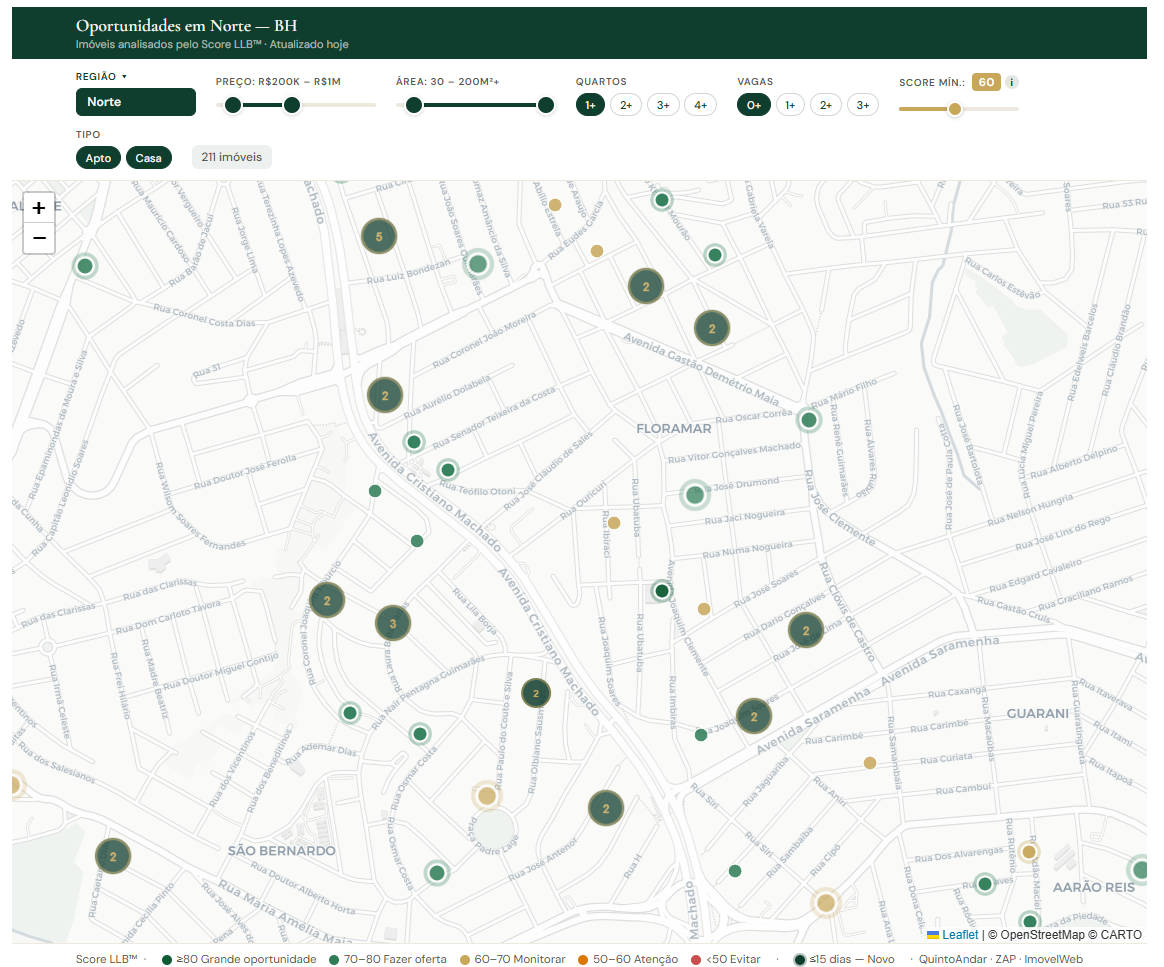Open the cluster of 3 properties marker
This screenshot has width=1164, height=967.
(x=393, y=623)
